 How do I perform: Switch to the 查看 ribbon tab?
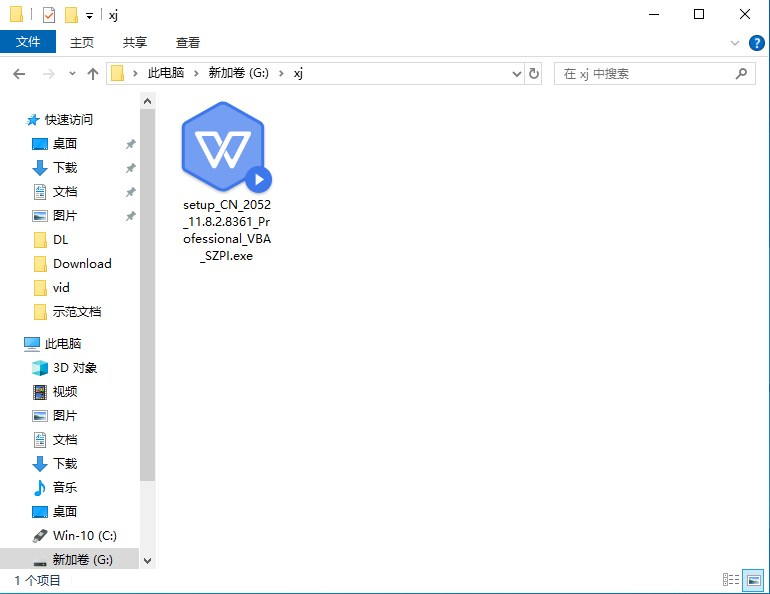(x=188, y=42)
